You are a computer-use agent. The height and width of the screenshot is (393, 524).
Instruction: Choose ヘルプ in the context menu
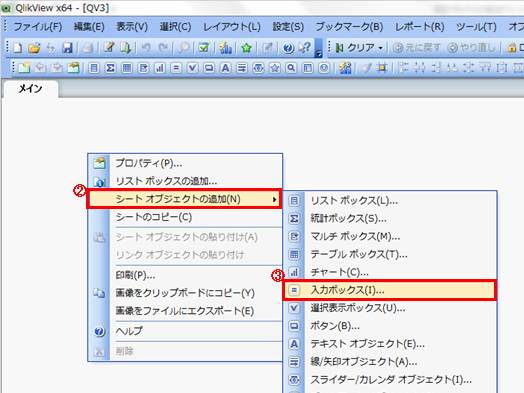pyautogui.click(x=186, y=331)
